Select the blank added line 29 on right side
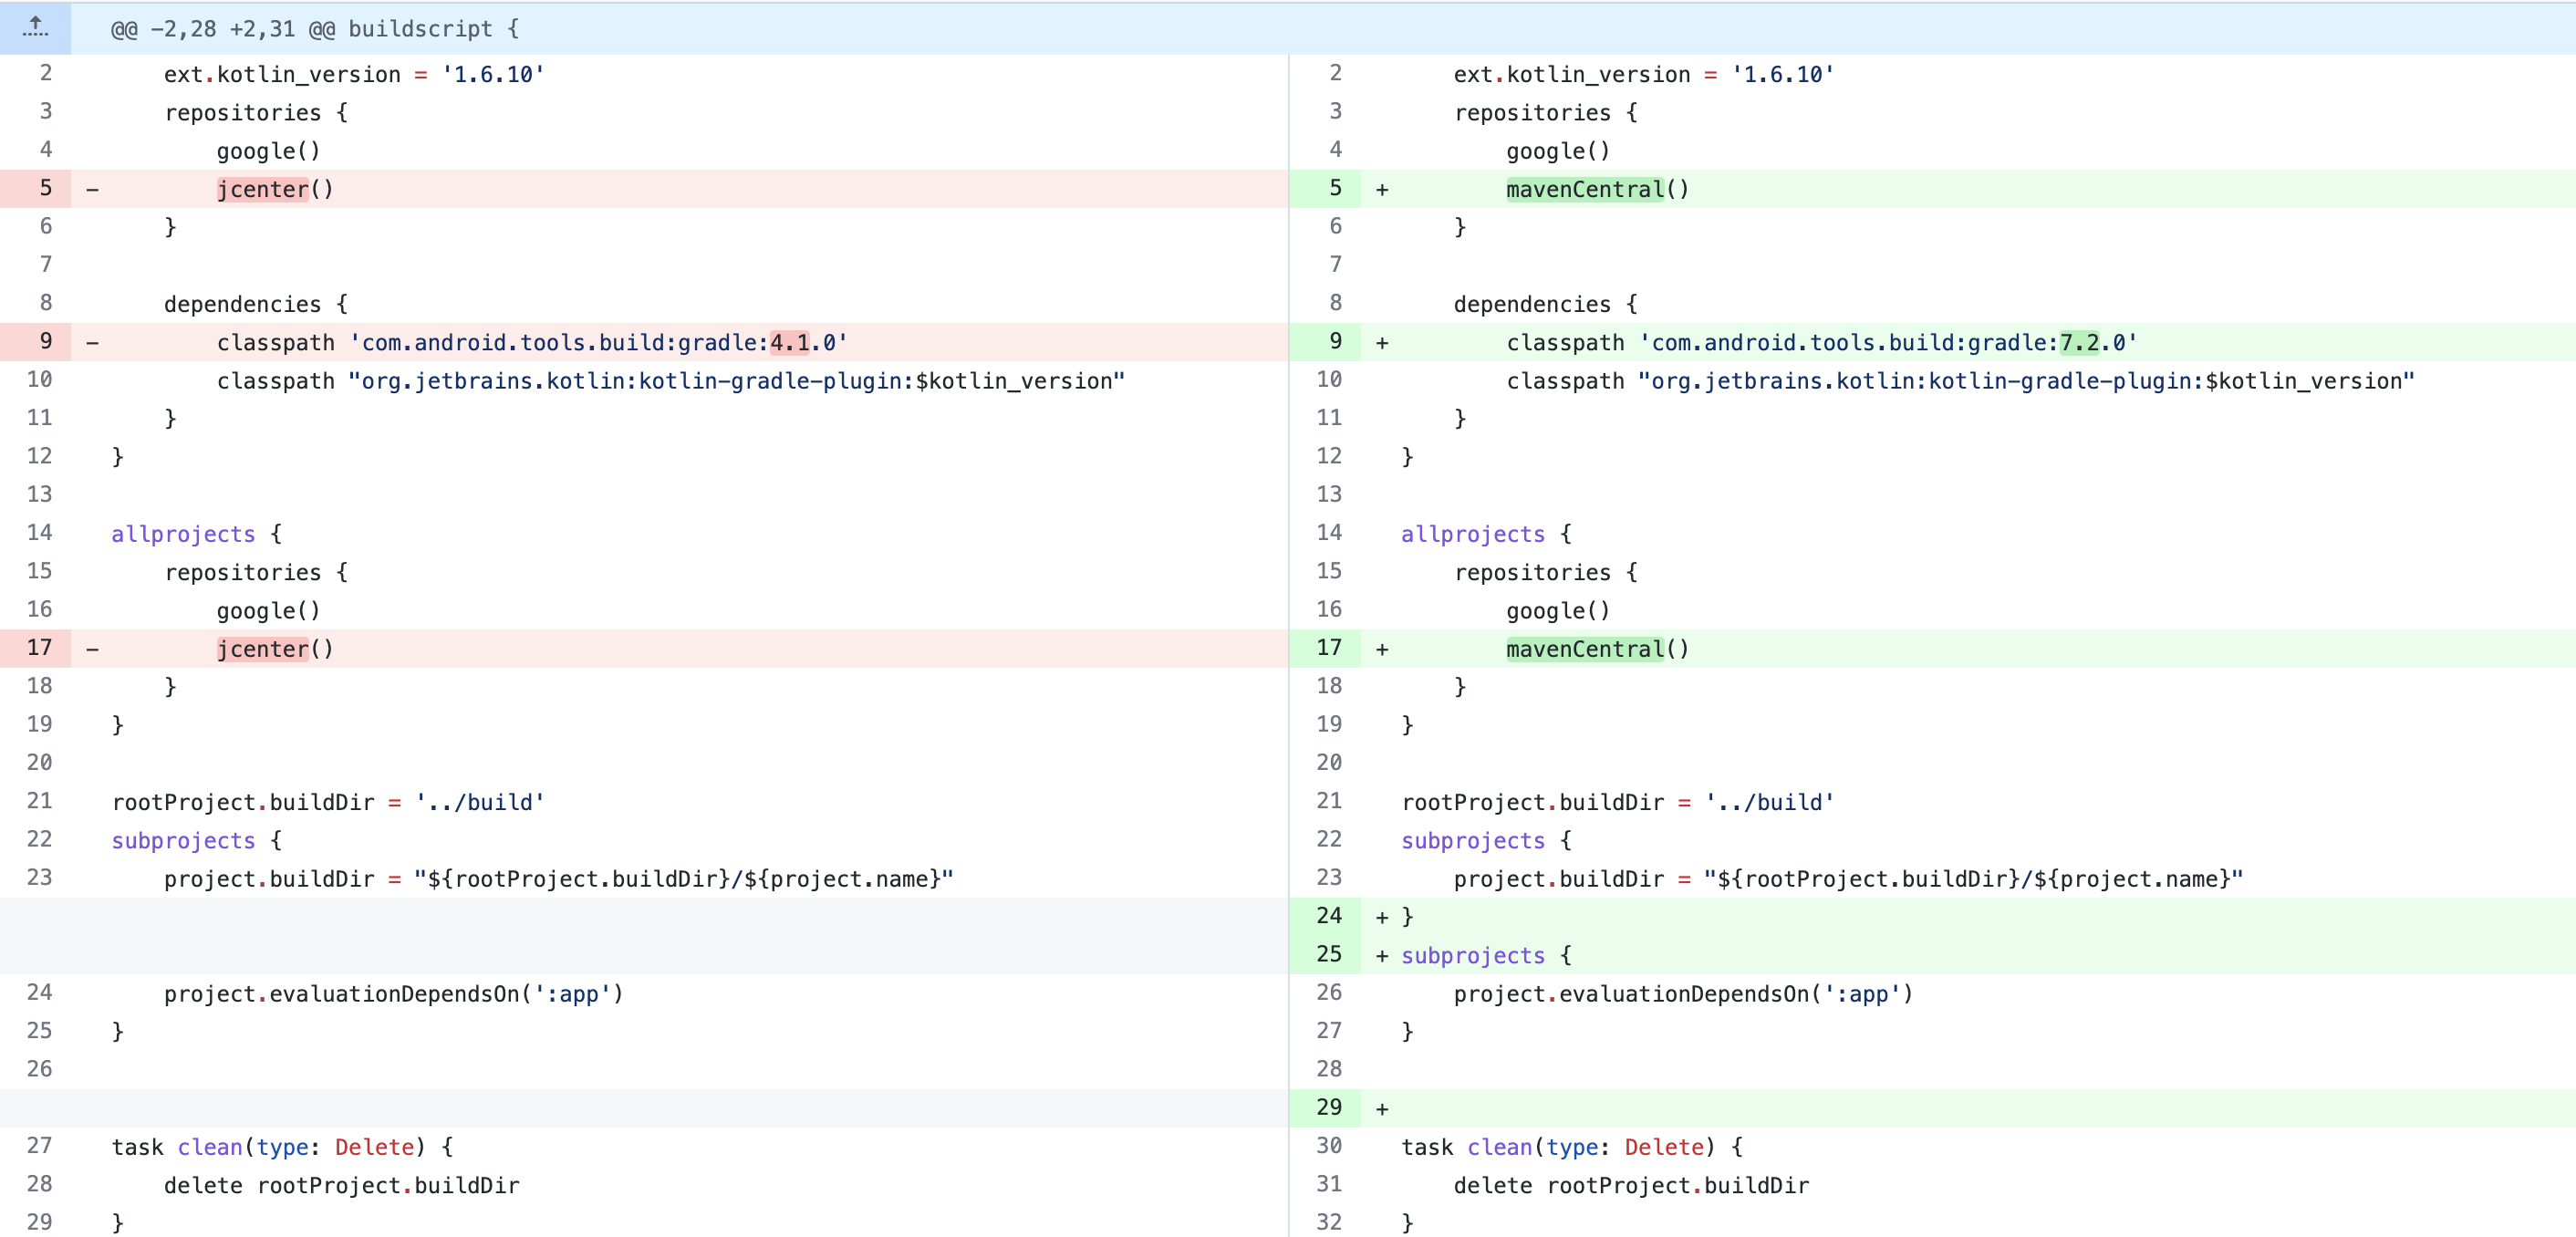 [x=1500, y=1107]
